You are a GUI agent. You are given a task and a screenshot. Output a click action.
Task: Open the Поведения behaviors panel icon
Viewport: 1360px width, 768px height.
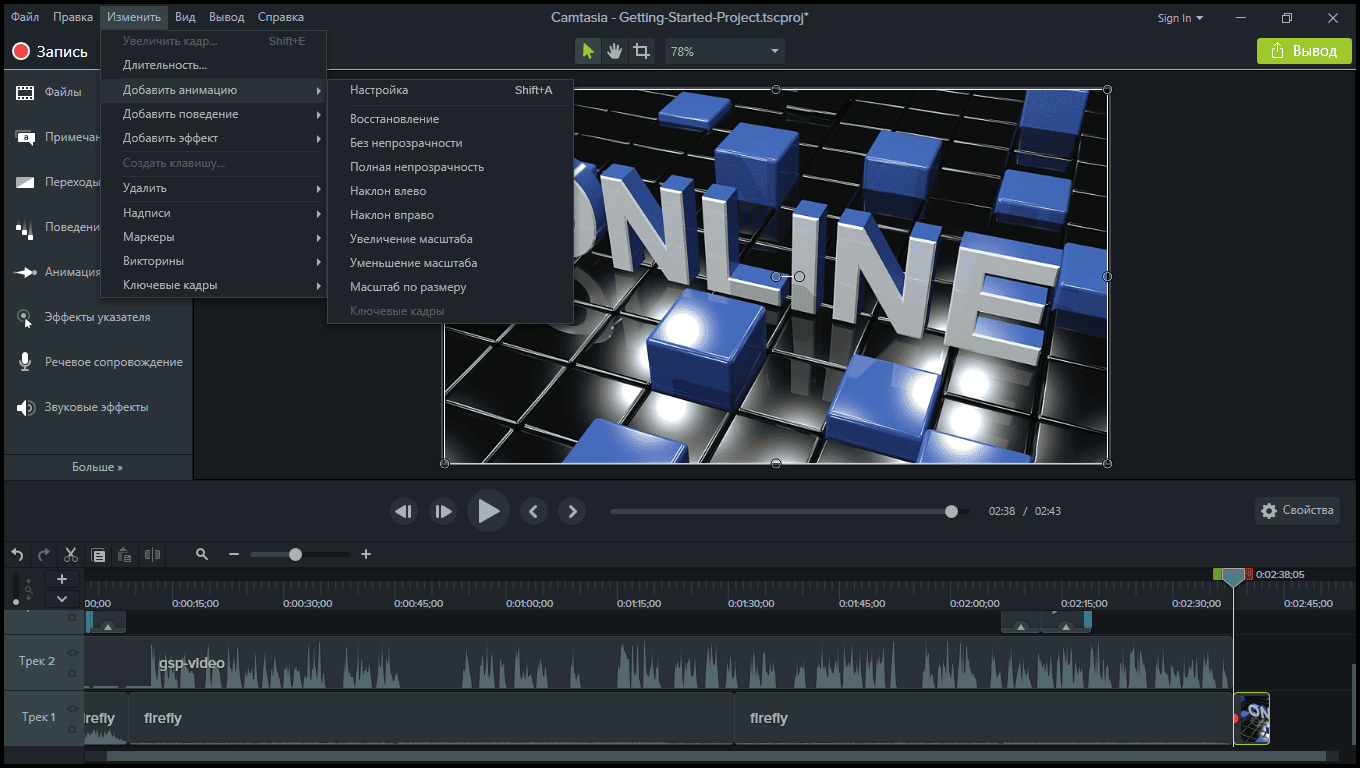[x=26, y=228]
